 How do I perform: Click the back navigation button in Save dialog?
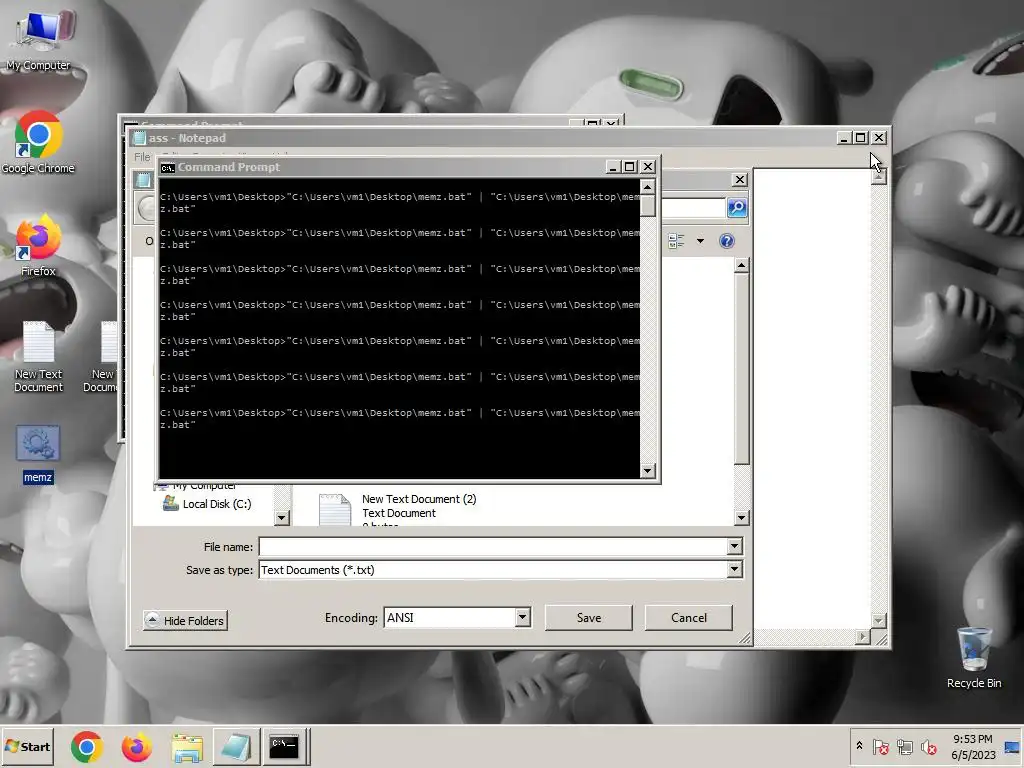point(146,208)
